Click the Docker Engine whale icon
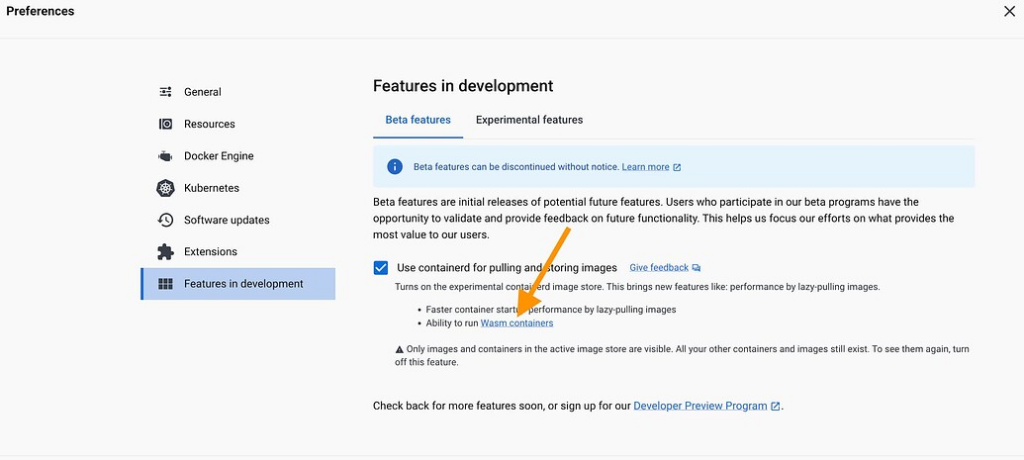The height and width of the screenshot is (460, 1024). [x=165, y=156]
